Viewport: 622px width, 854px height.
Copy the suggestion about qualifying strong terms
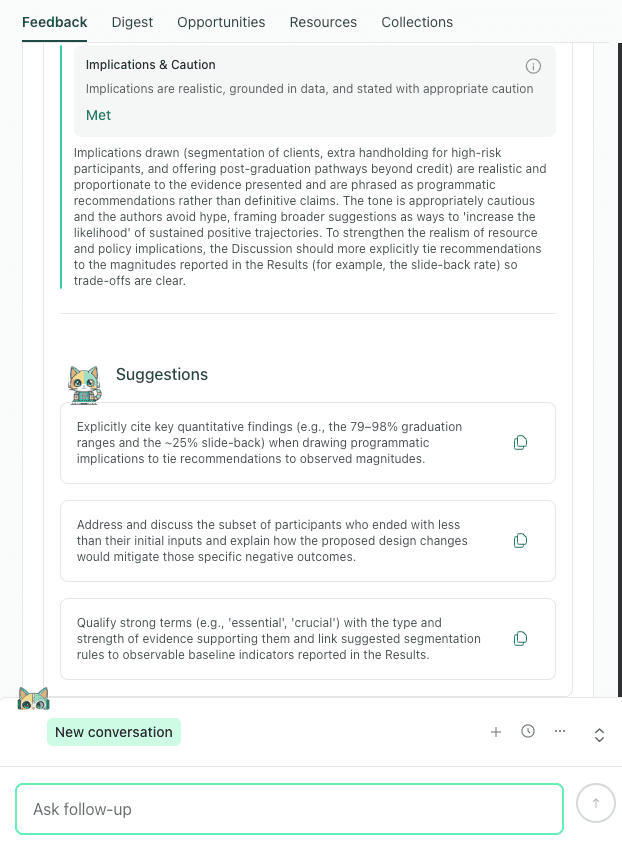[x=520, y=638]
